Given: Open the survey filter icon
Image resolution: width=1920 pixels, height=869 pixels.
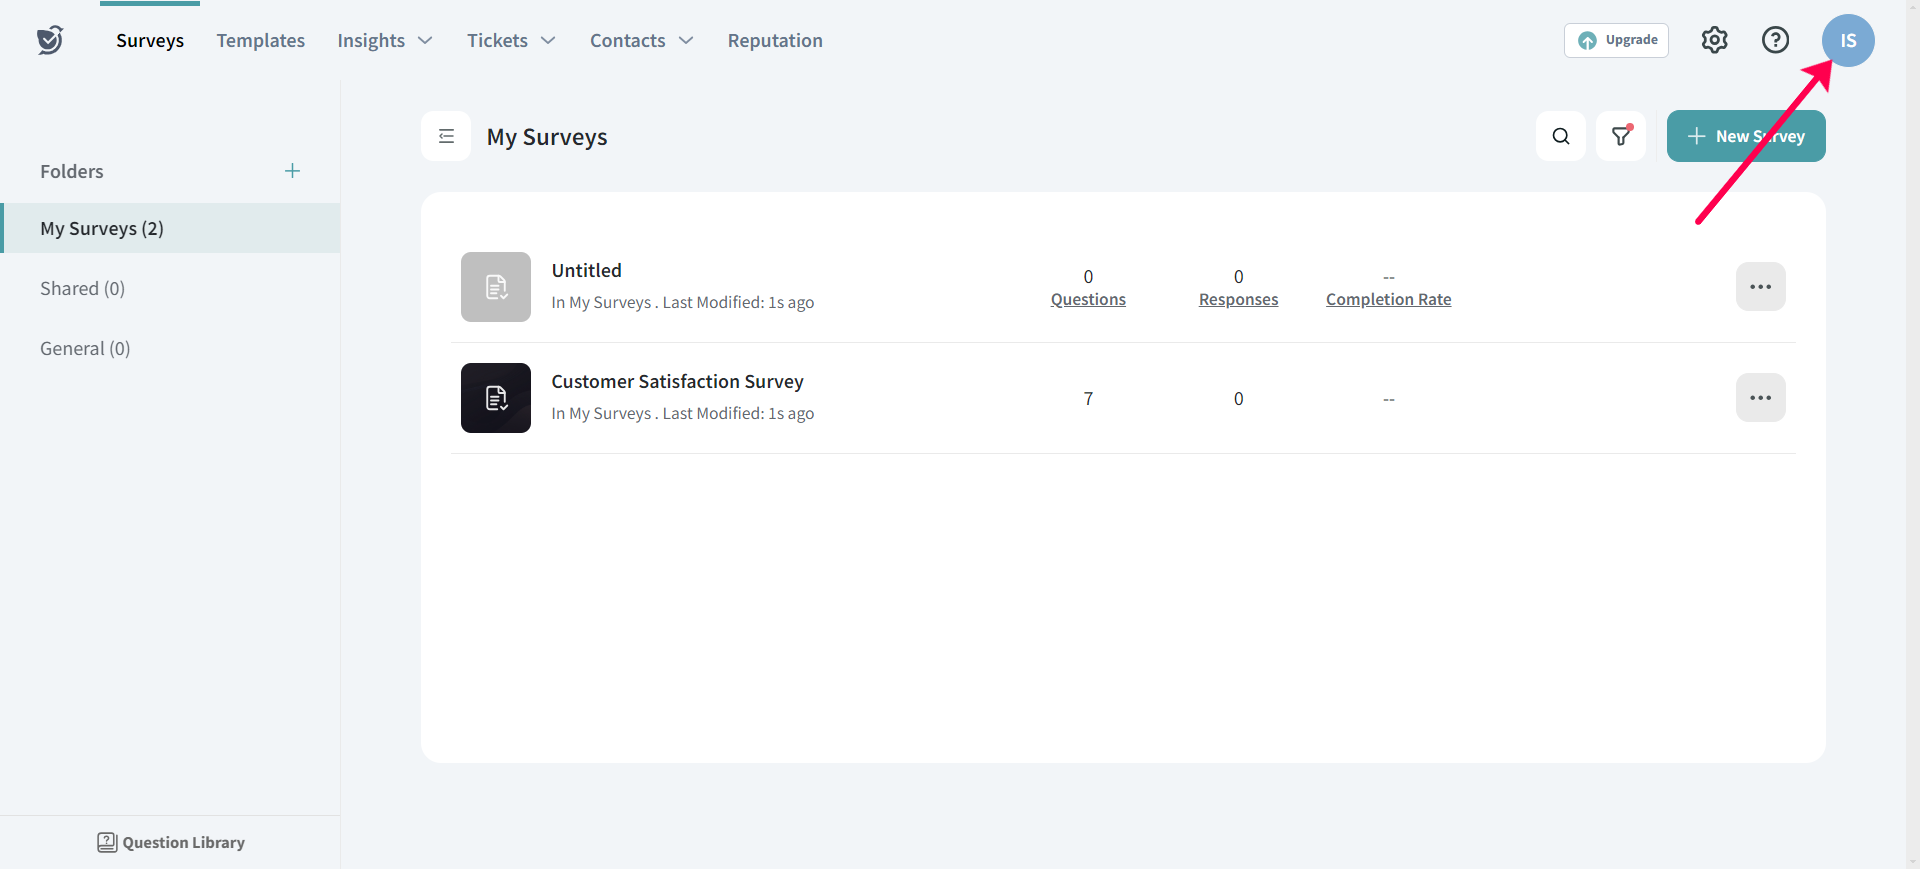Looking at the screenshot, I should click(x=1620, y=136).
